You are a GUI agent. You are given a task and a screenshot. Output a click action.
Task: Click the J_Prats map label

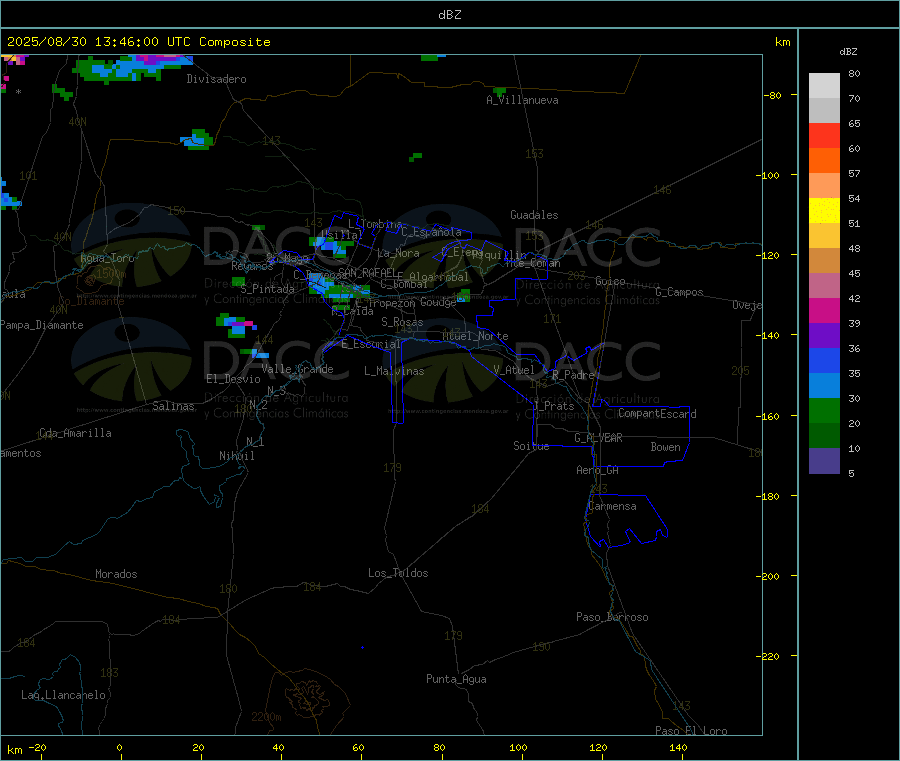[553, 406]
